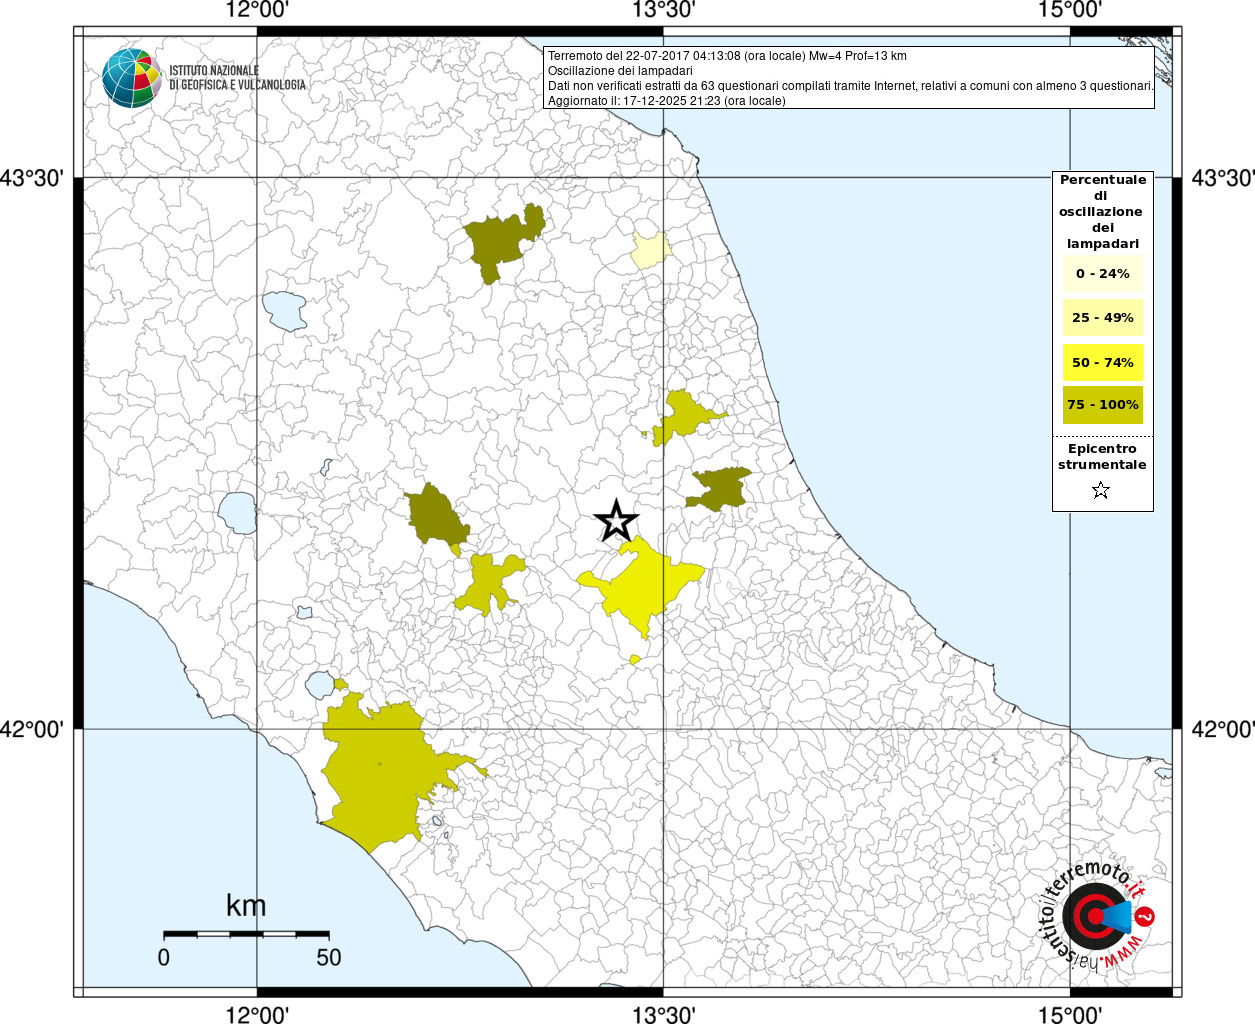Click the km scale bar
The width and height of the screenshot is (1255, 1024).
(x=246, y=934)
